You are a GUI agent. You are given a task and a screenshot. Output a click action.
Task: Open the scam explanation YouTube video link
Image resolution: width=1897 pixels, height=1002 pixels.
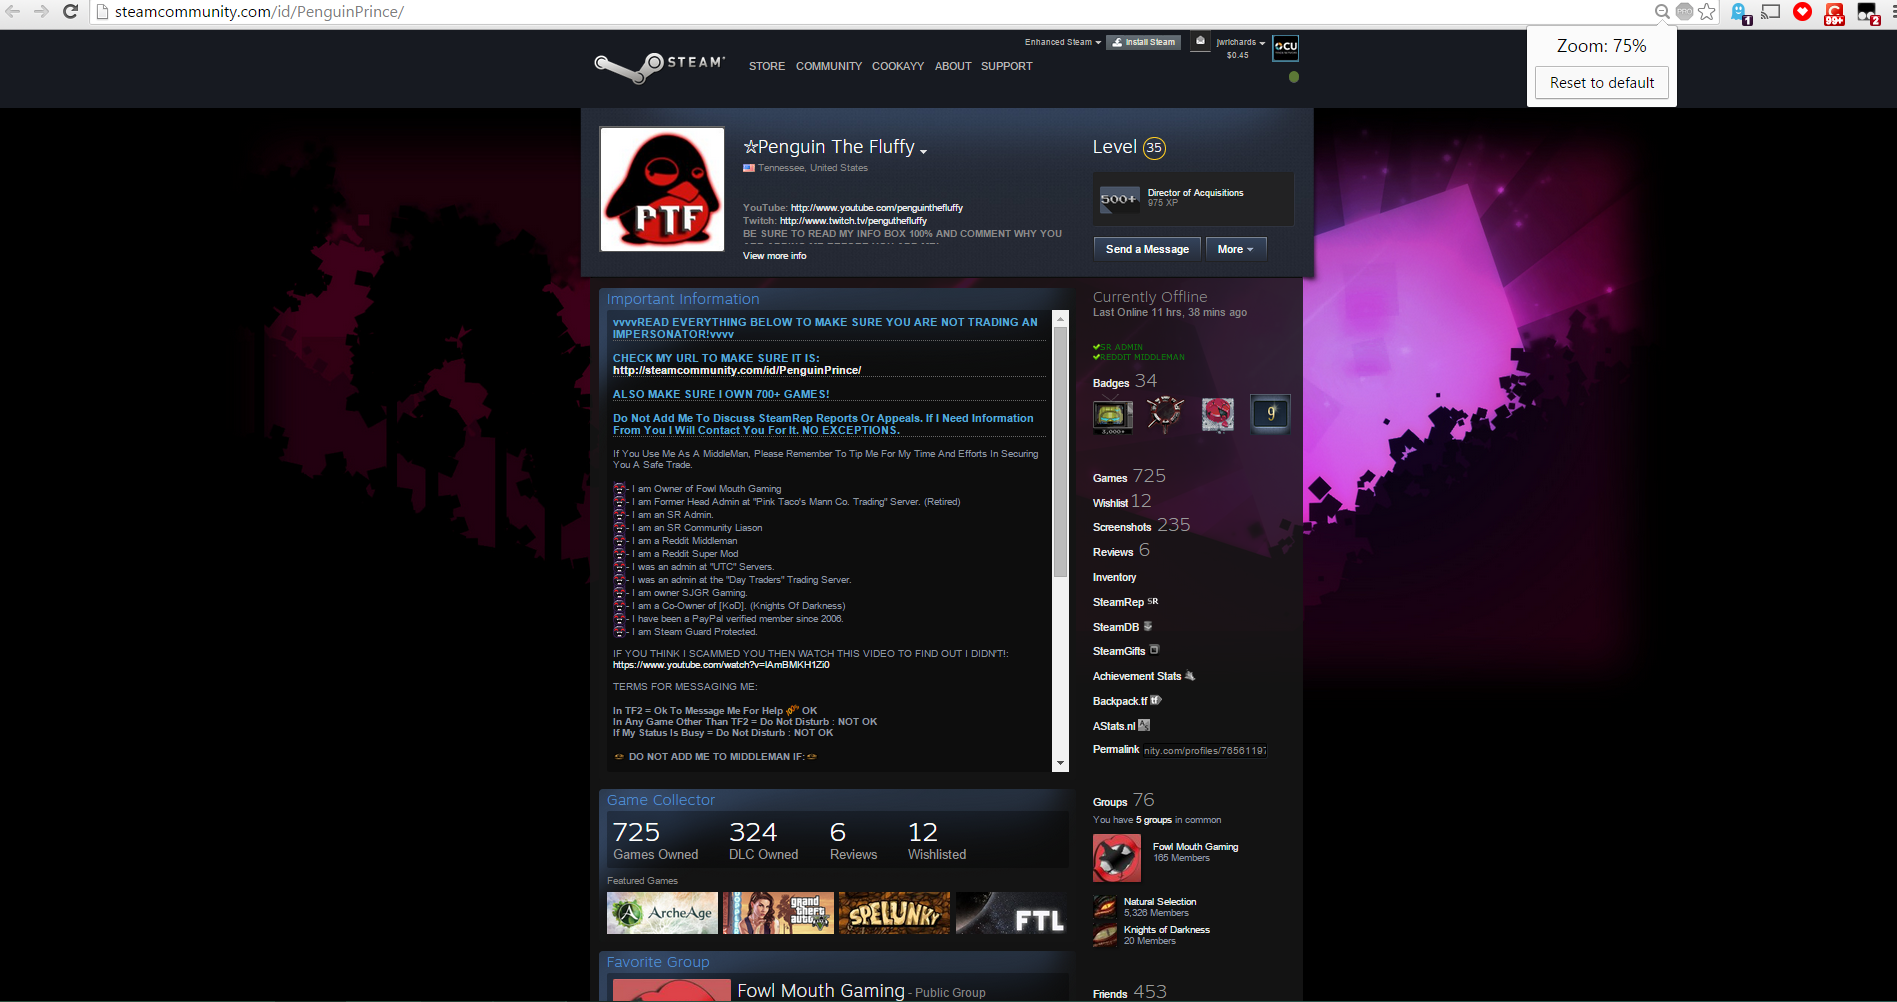[721, 665]
